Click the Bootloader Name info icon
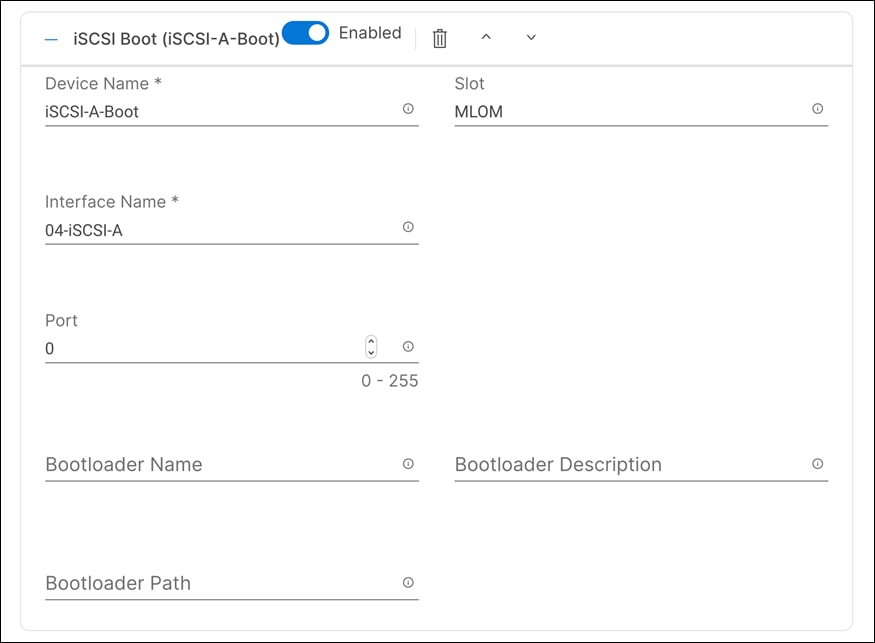Screen dimensions: 875x643 [408, 462]
